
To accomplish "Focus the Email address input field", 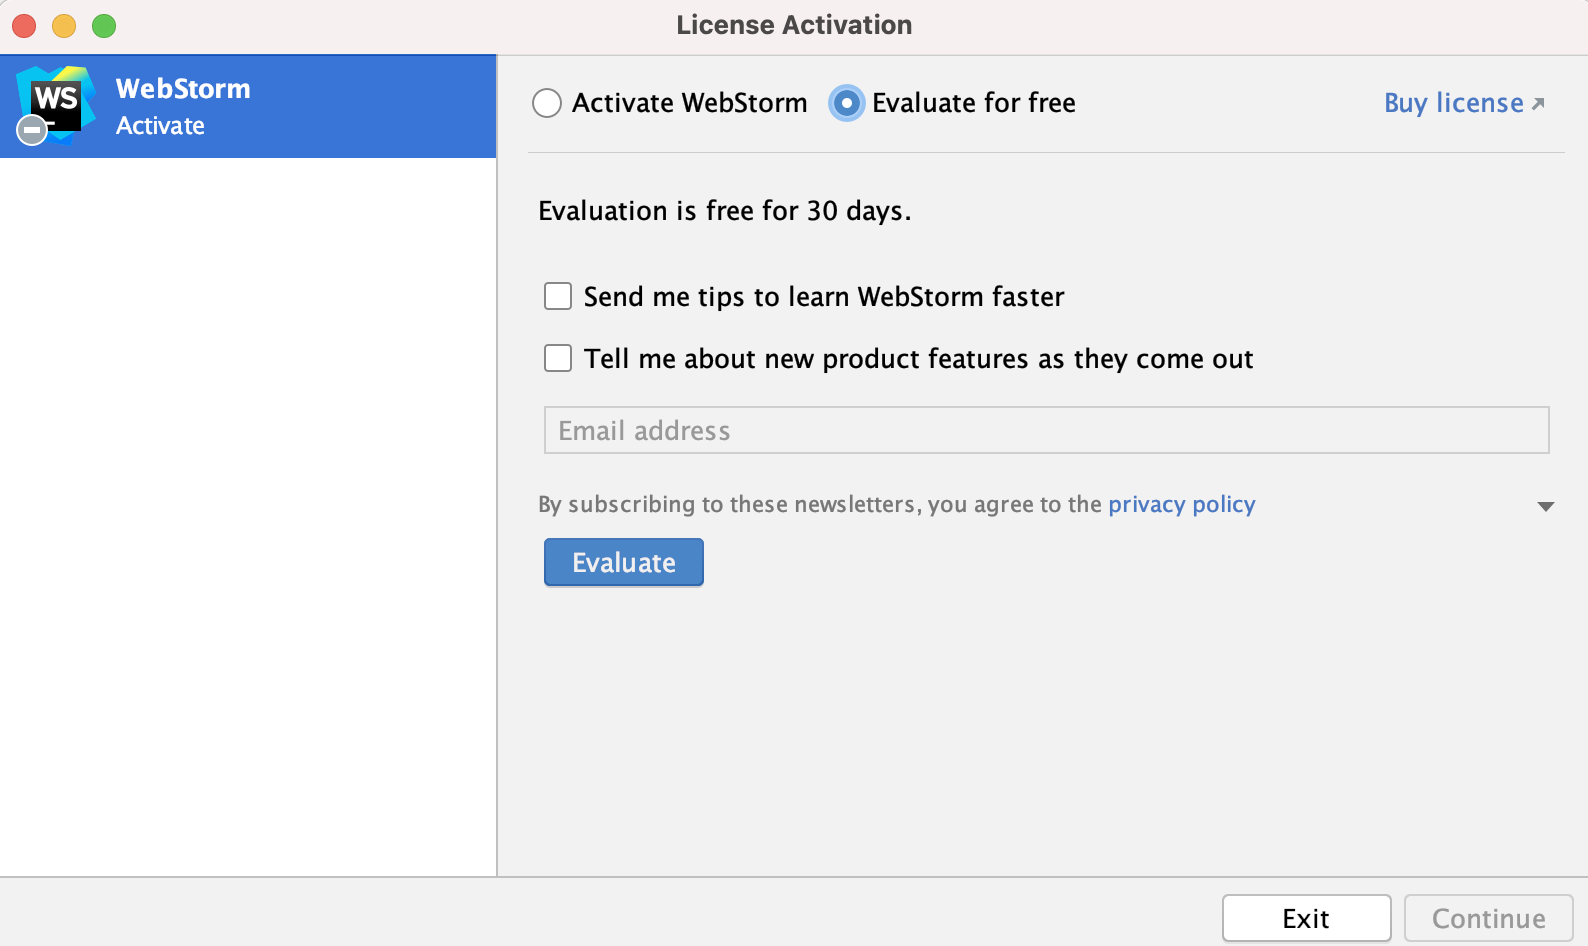I will pos(1046,430).
